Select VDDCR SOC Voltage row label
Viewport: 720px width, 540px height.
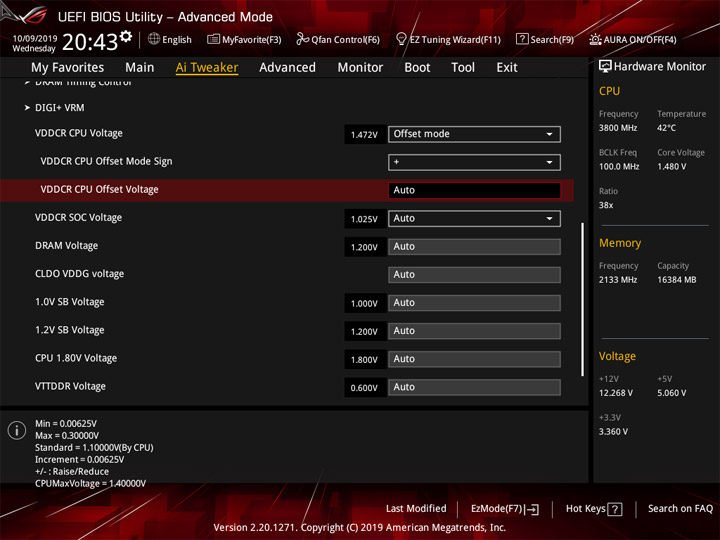(x=79, y=218)
